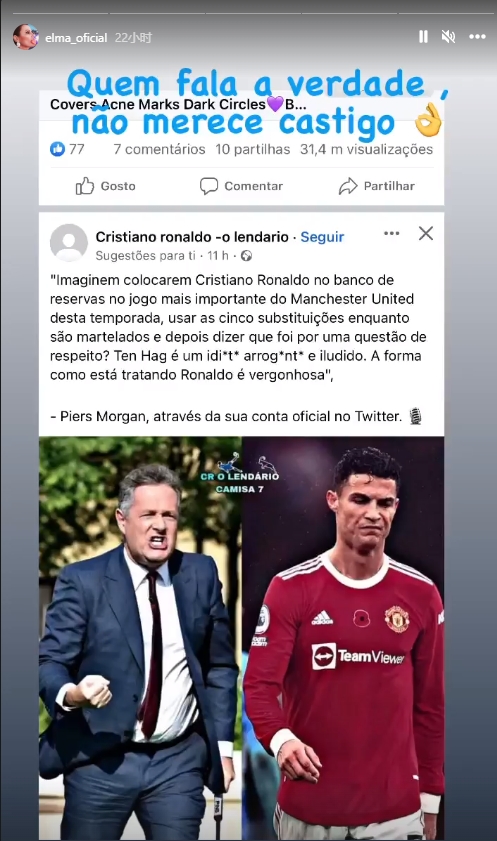This screenshot has height=841, width=497.
Task: Open the blue like reaction icon
Action: [57, 149]
